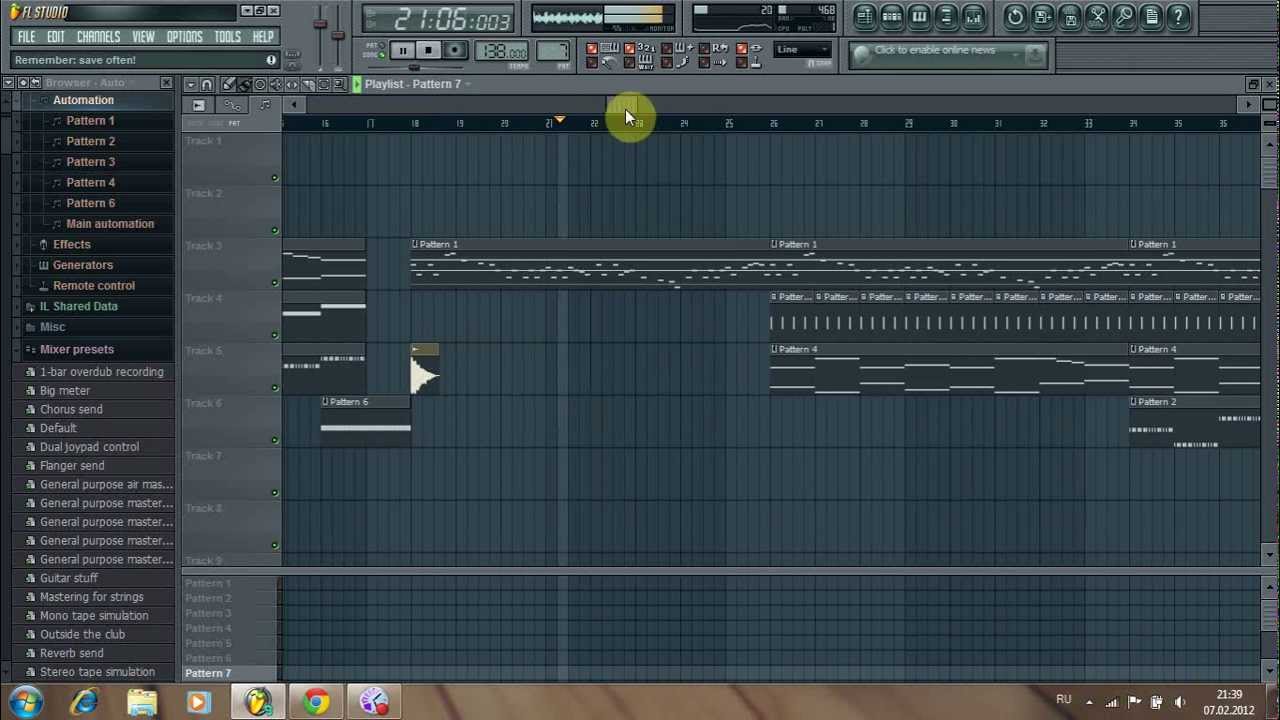The height and width of the screenshot is (720, 1280).
Task: Toggle Track 7 mute indicator dot
Action: (x=275, y=493)
